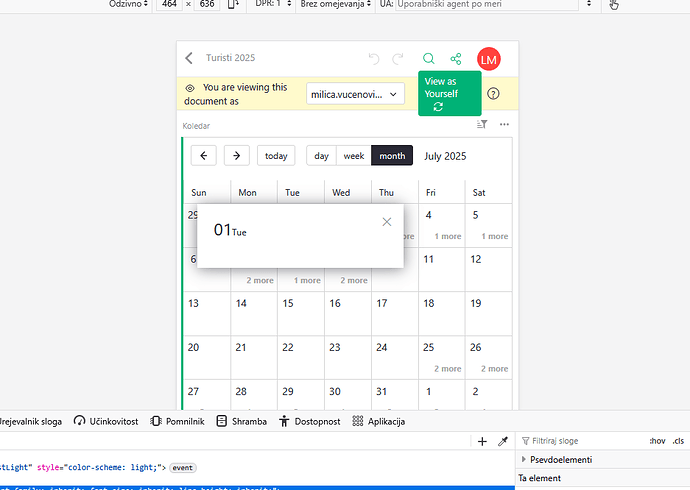690x490 pixels.
Task: Open the Pomnilnik devtools tab
Action: tap(177, 421)
